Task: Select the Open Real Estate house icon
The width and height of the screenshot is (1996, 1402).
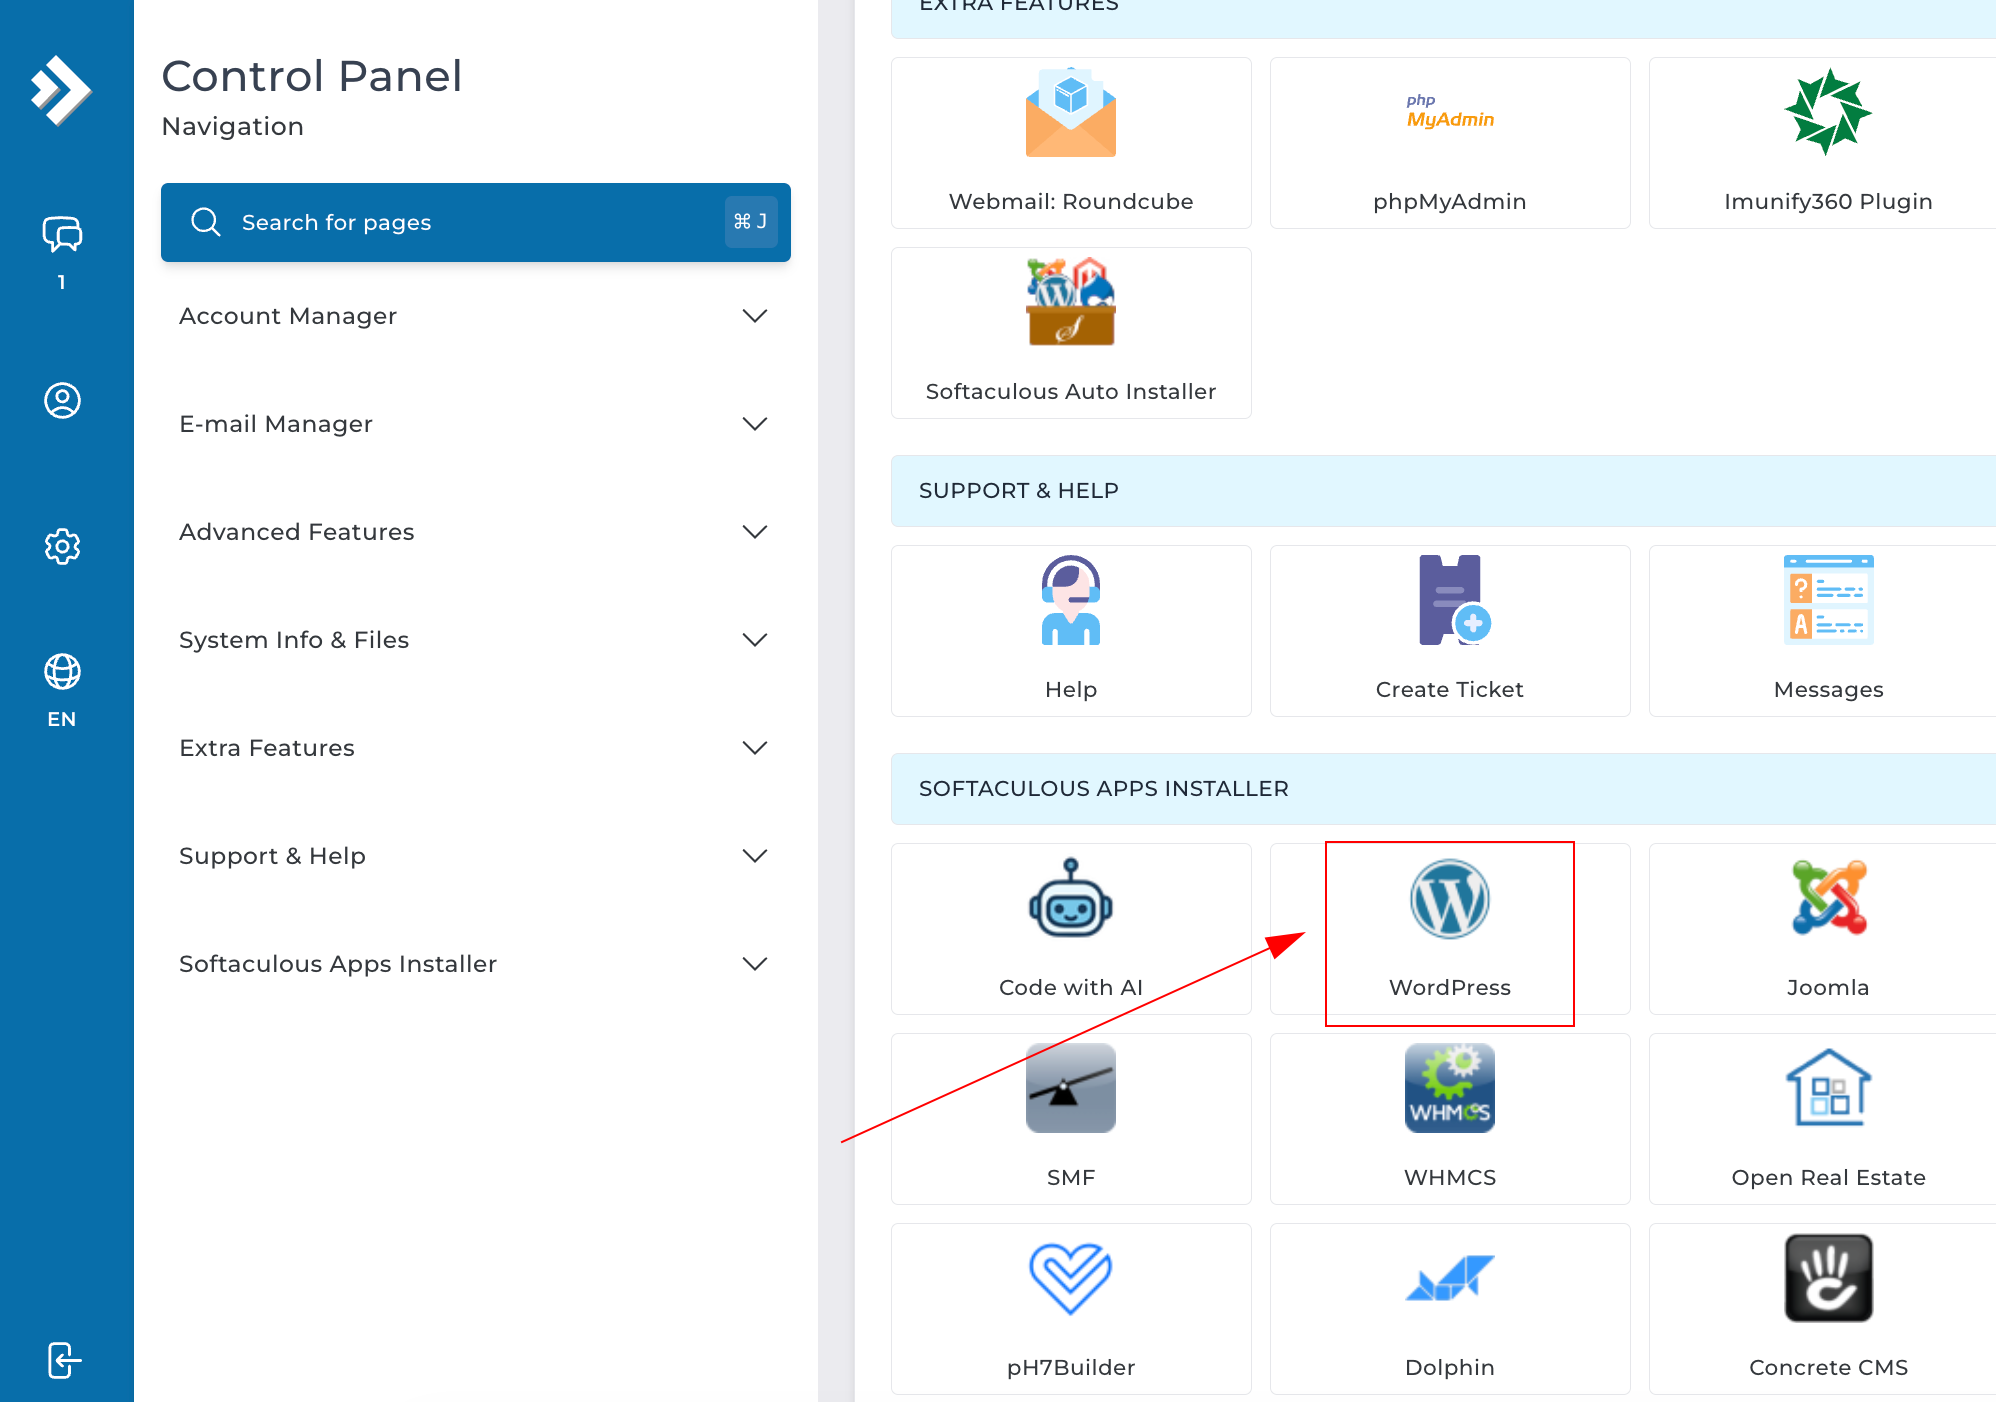Action: (x=1828, y=1088)
